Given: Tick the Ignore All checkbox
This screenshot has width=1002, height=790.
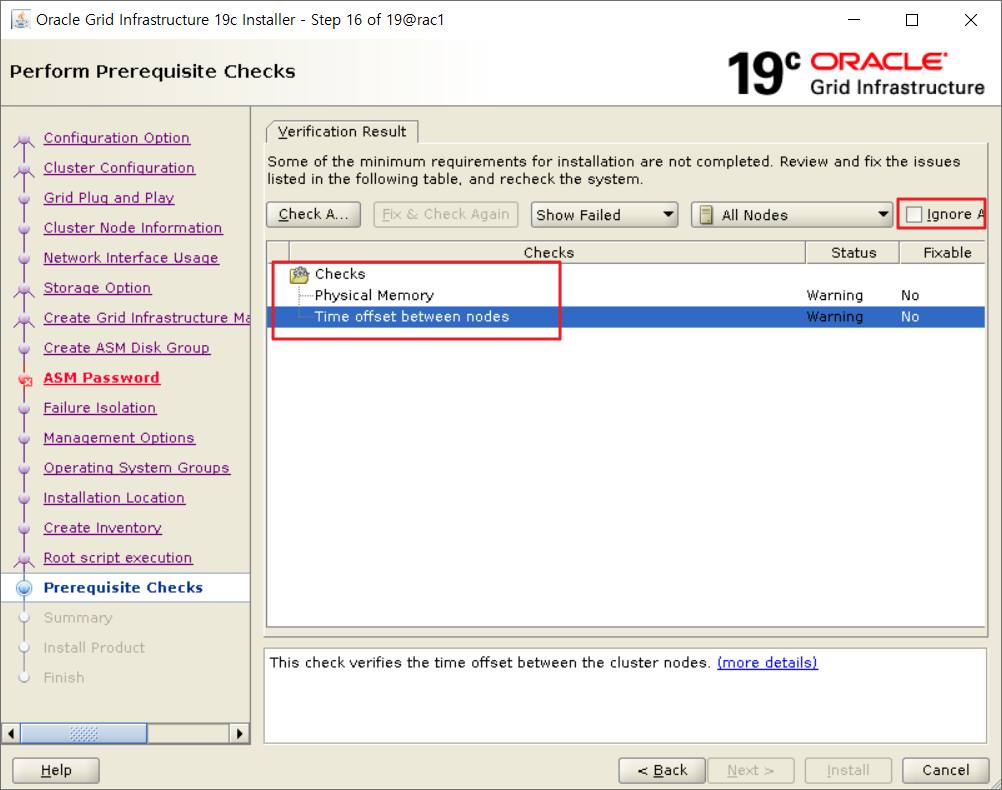Looking at the screenshot, I should click(914, 215).
